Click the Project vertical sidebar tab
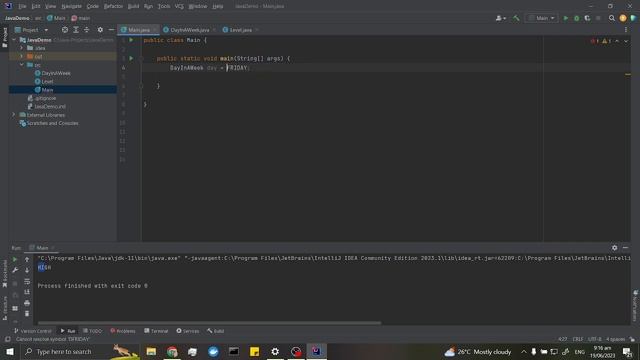640x360 pixels. (4, 38)
